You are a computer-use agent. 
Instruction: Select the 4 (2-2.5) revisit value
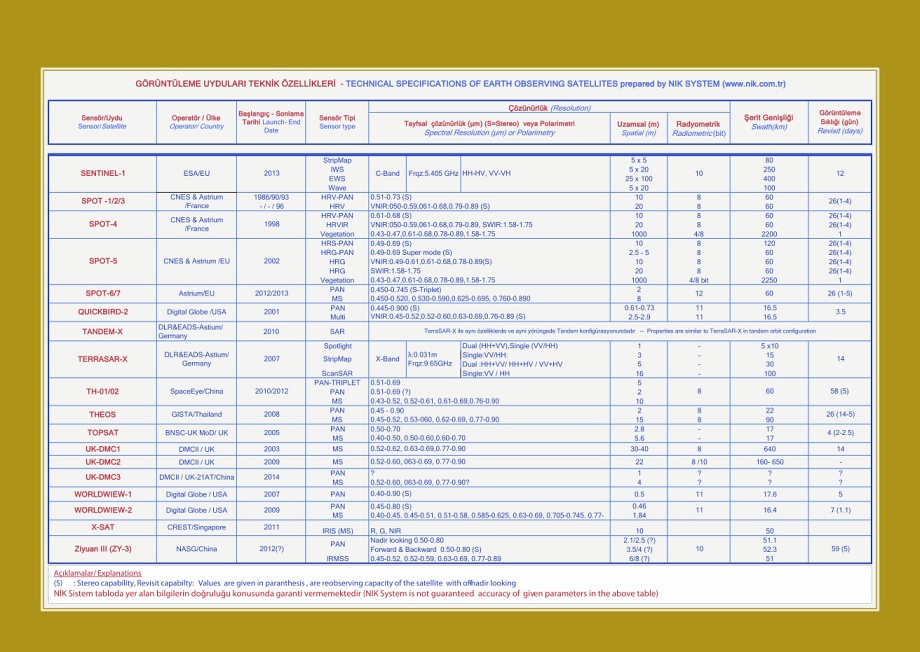click(x=840, y=433)
